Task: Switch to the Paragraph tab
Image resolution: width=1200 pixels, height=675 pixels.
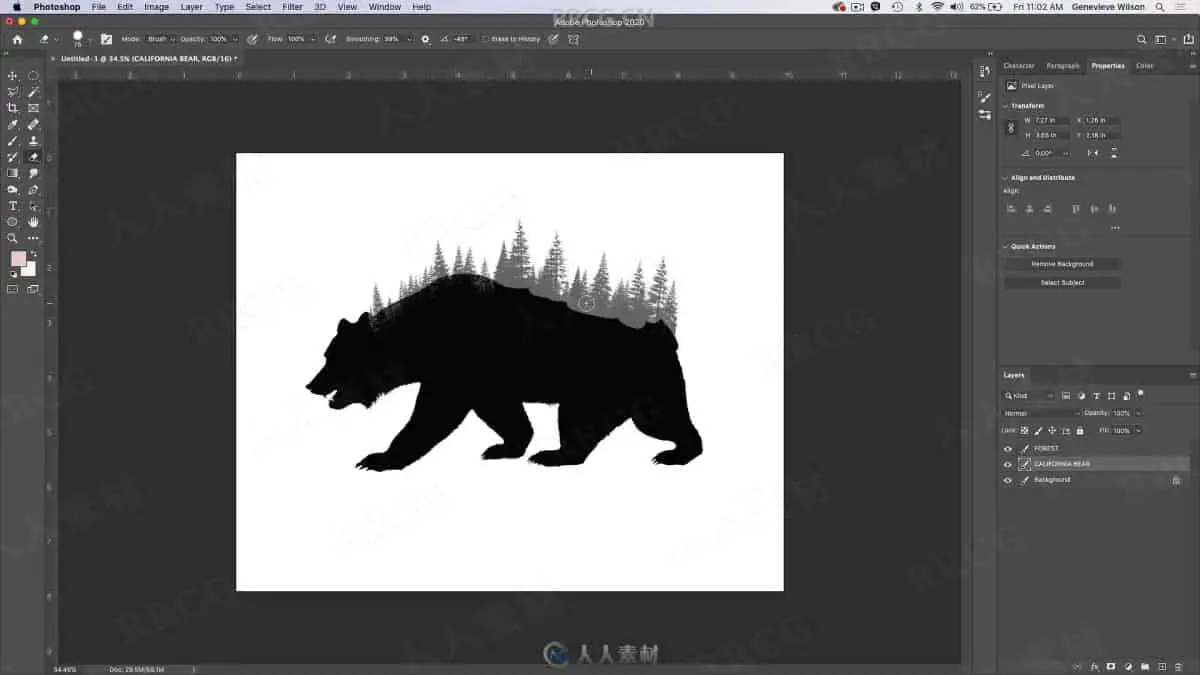Action: (x=1063, y=66)
